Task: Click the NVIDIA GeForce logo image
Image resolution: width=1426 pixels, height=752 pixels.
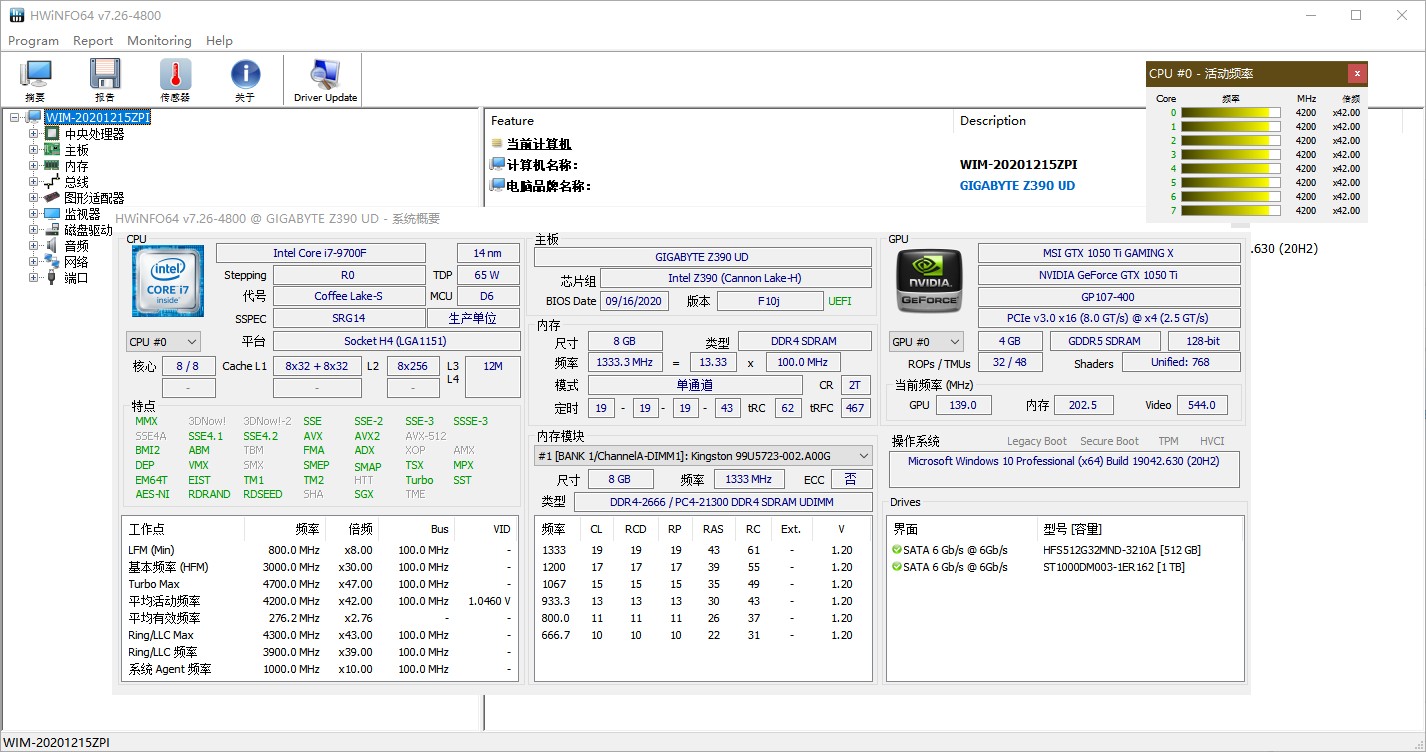Action: tap(929, 279)
